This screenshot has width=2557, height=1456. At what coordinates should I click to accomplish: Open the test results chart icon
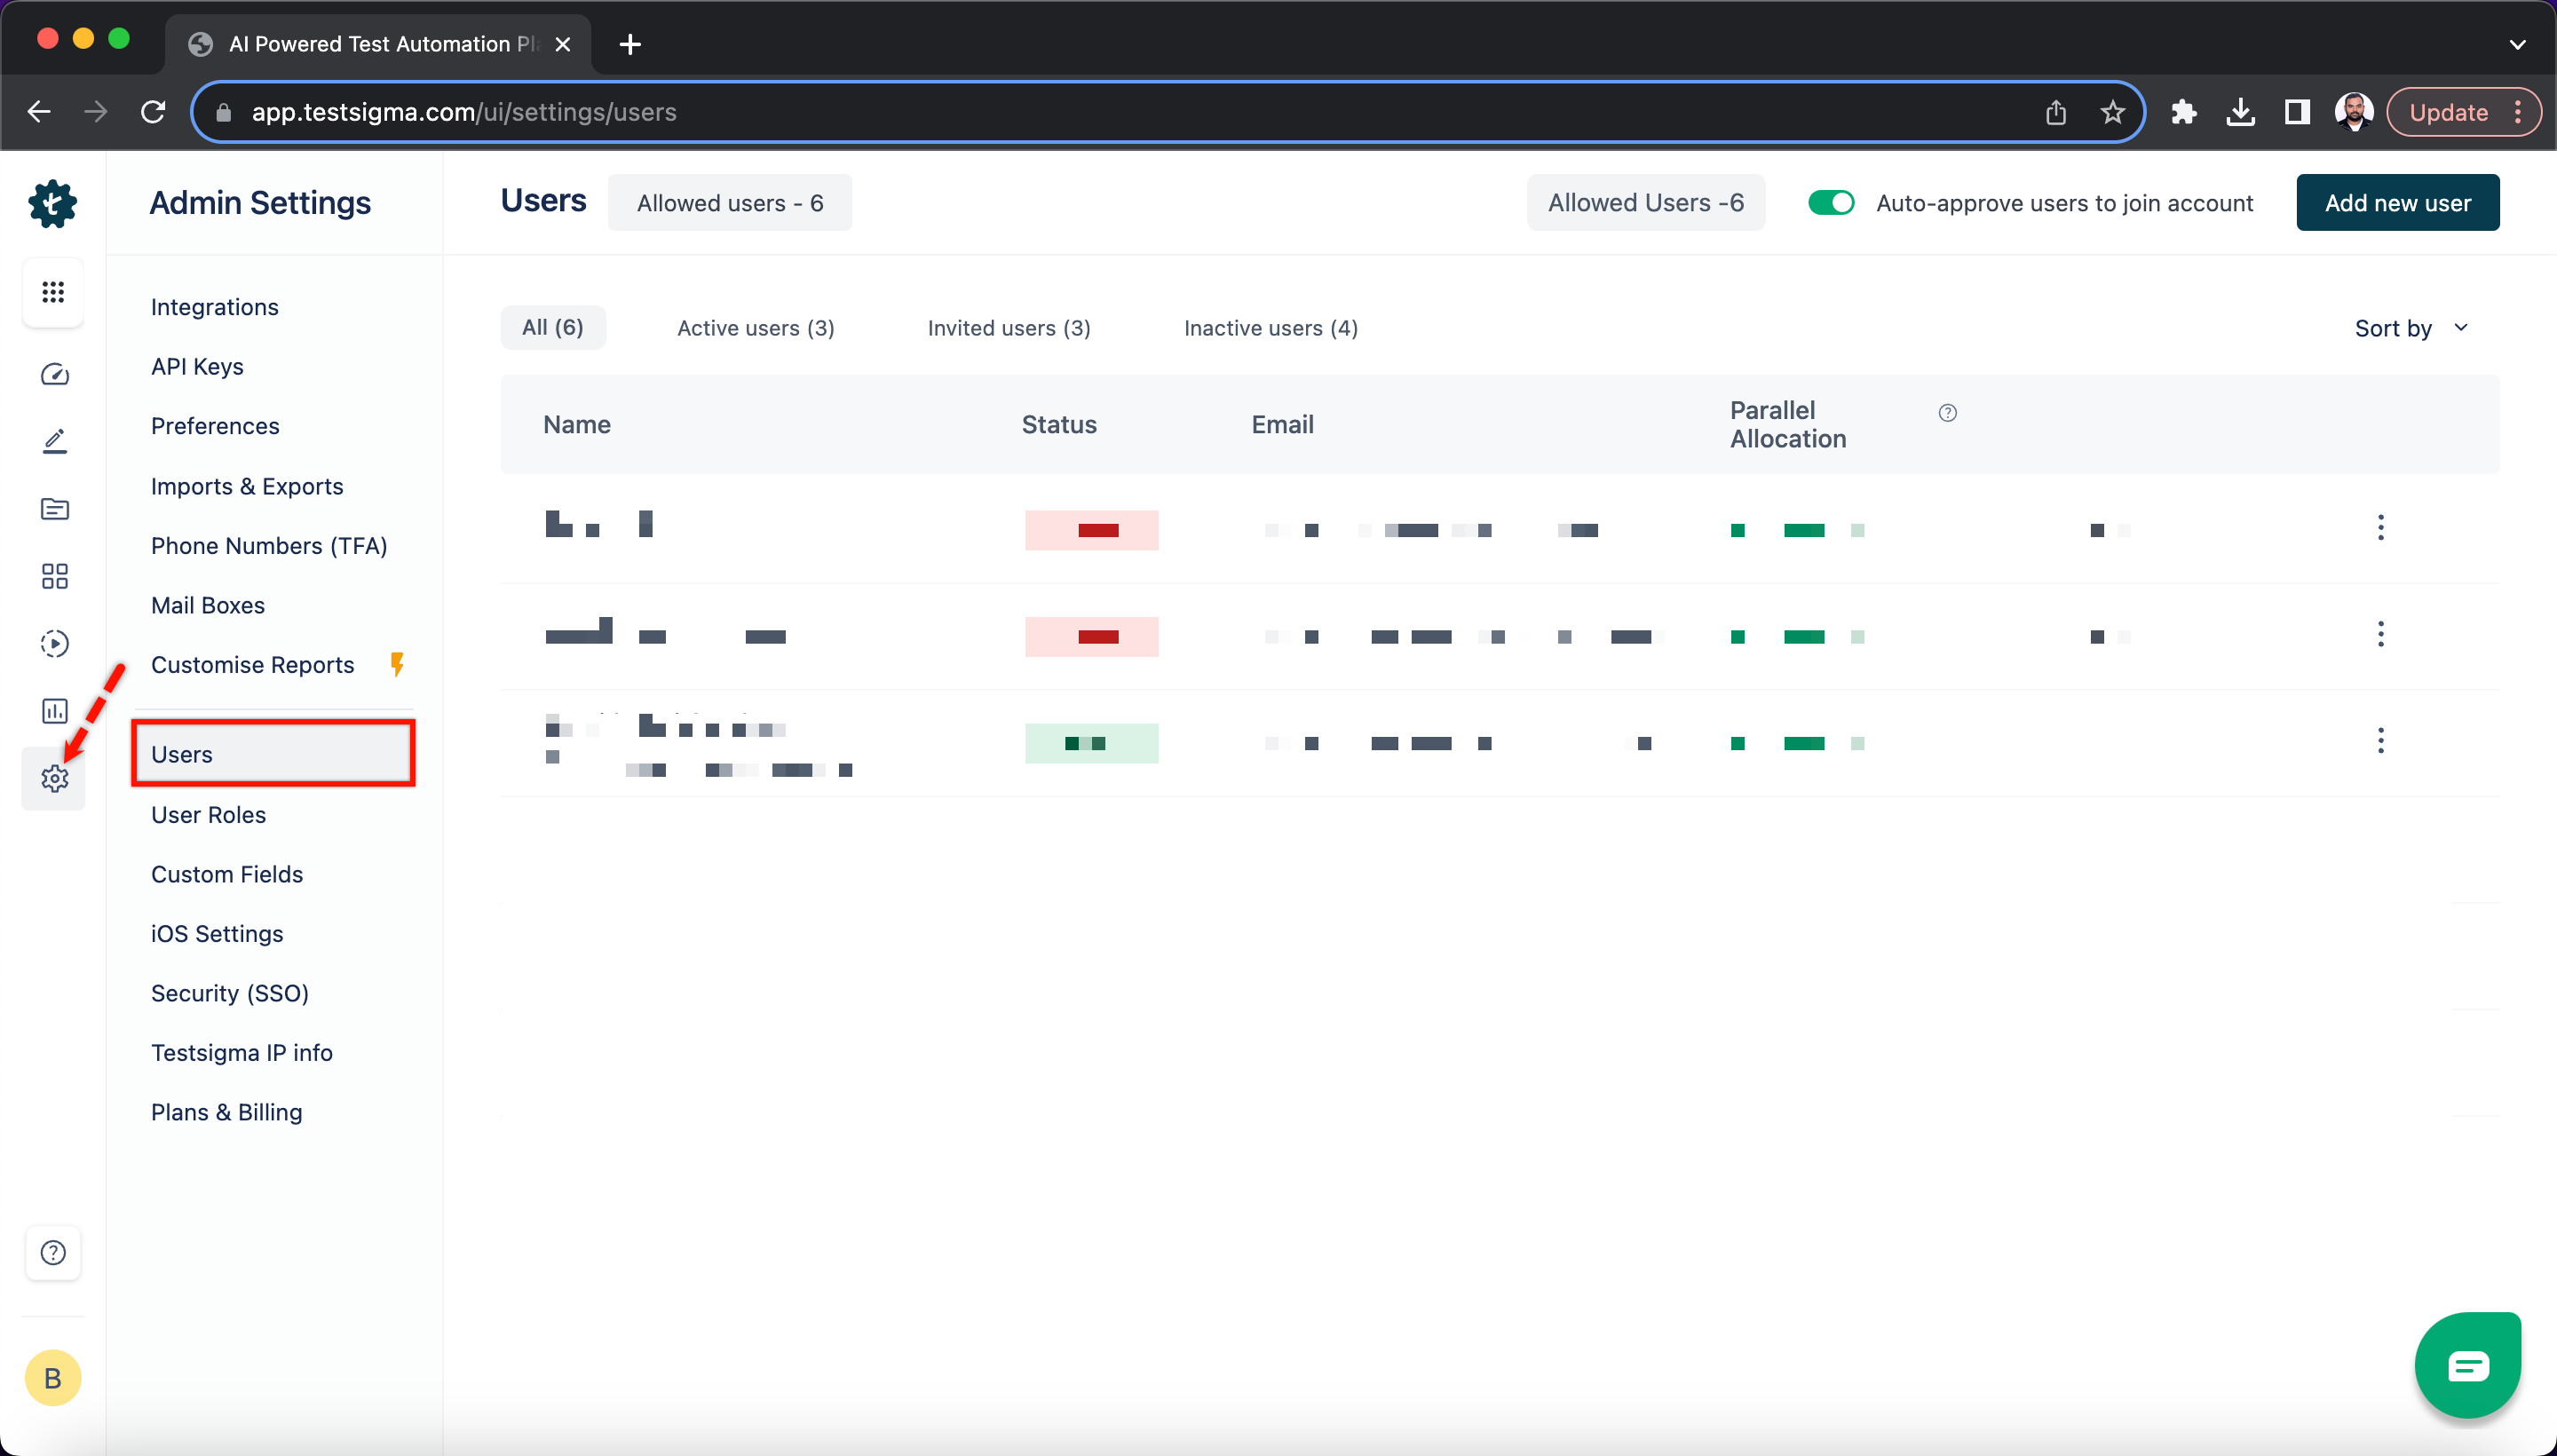pos(51,708)
